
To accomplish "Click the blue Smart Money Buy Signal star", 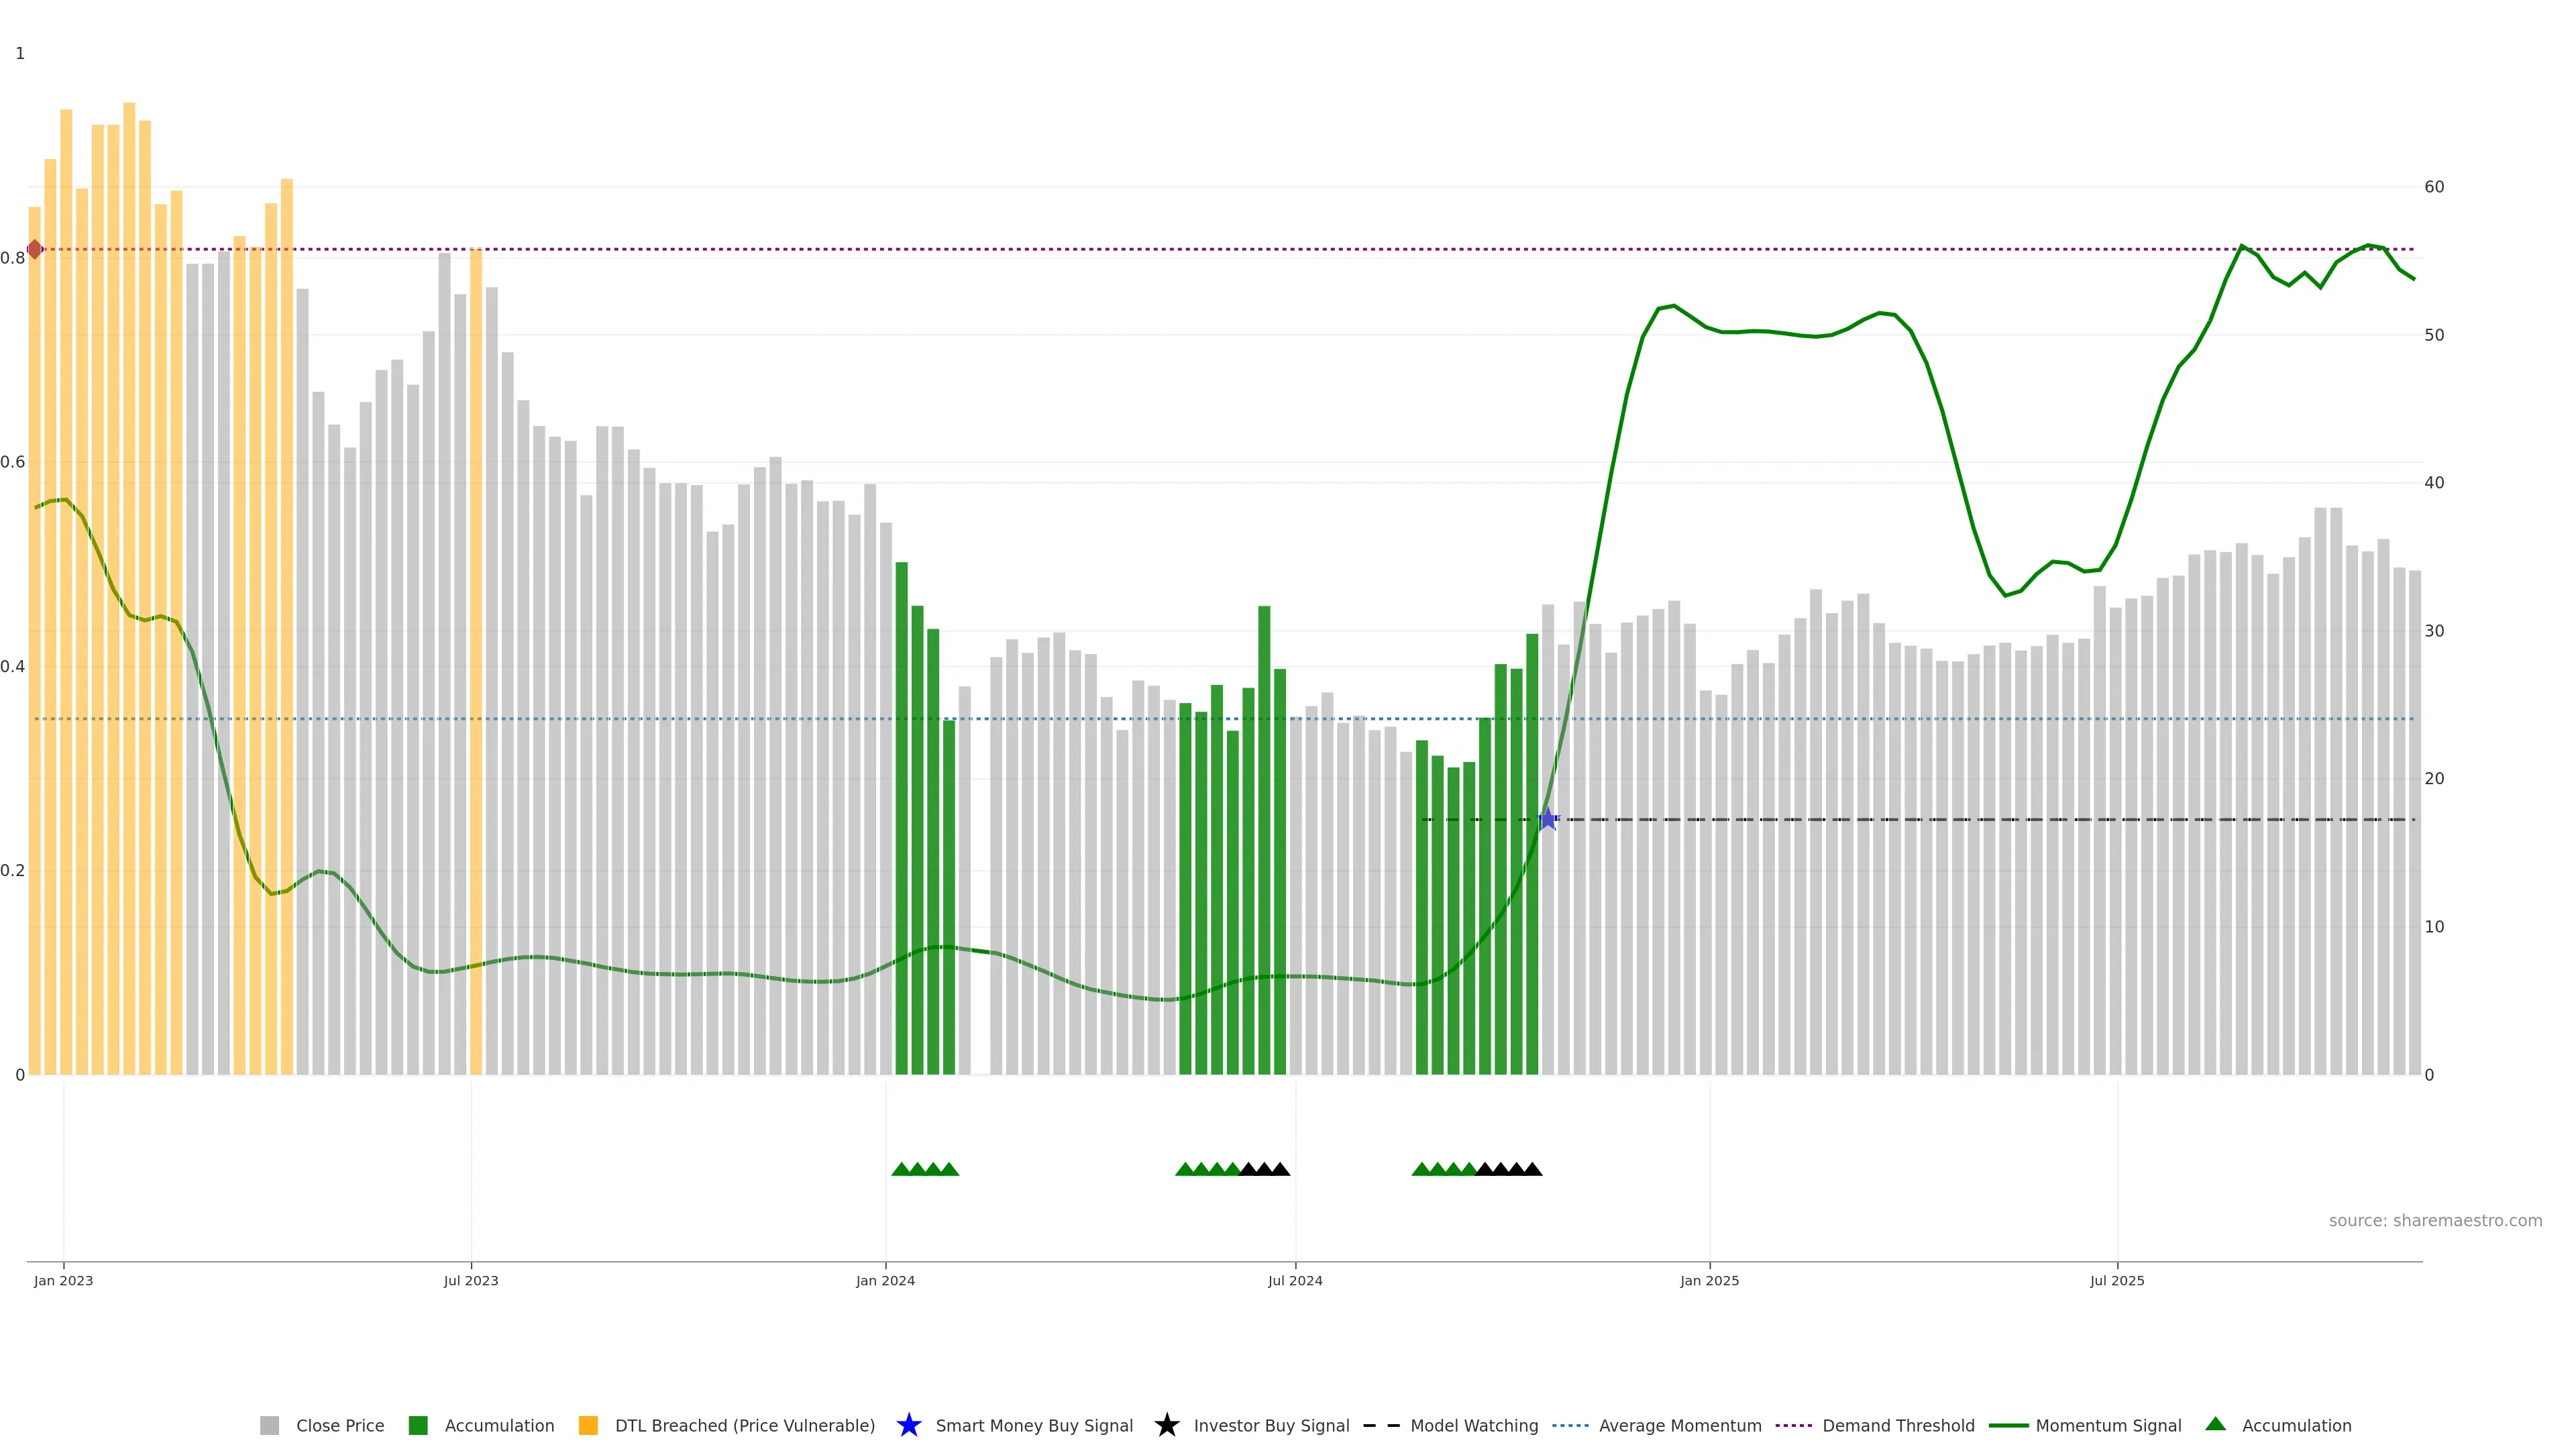I will pos(1547,819).
